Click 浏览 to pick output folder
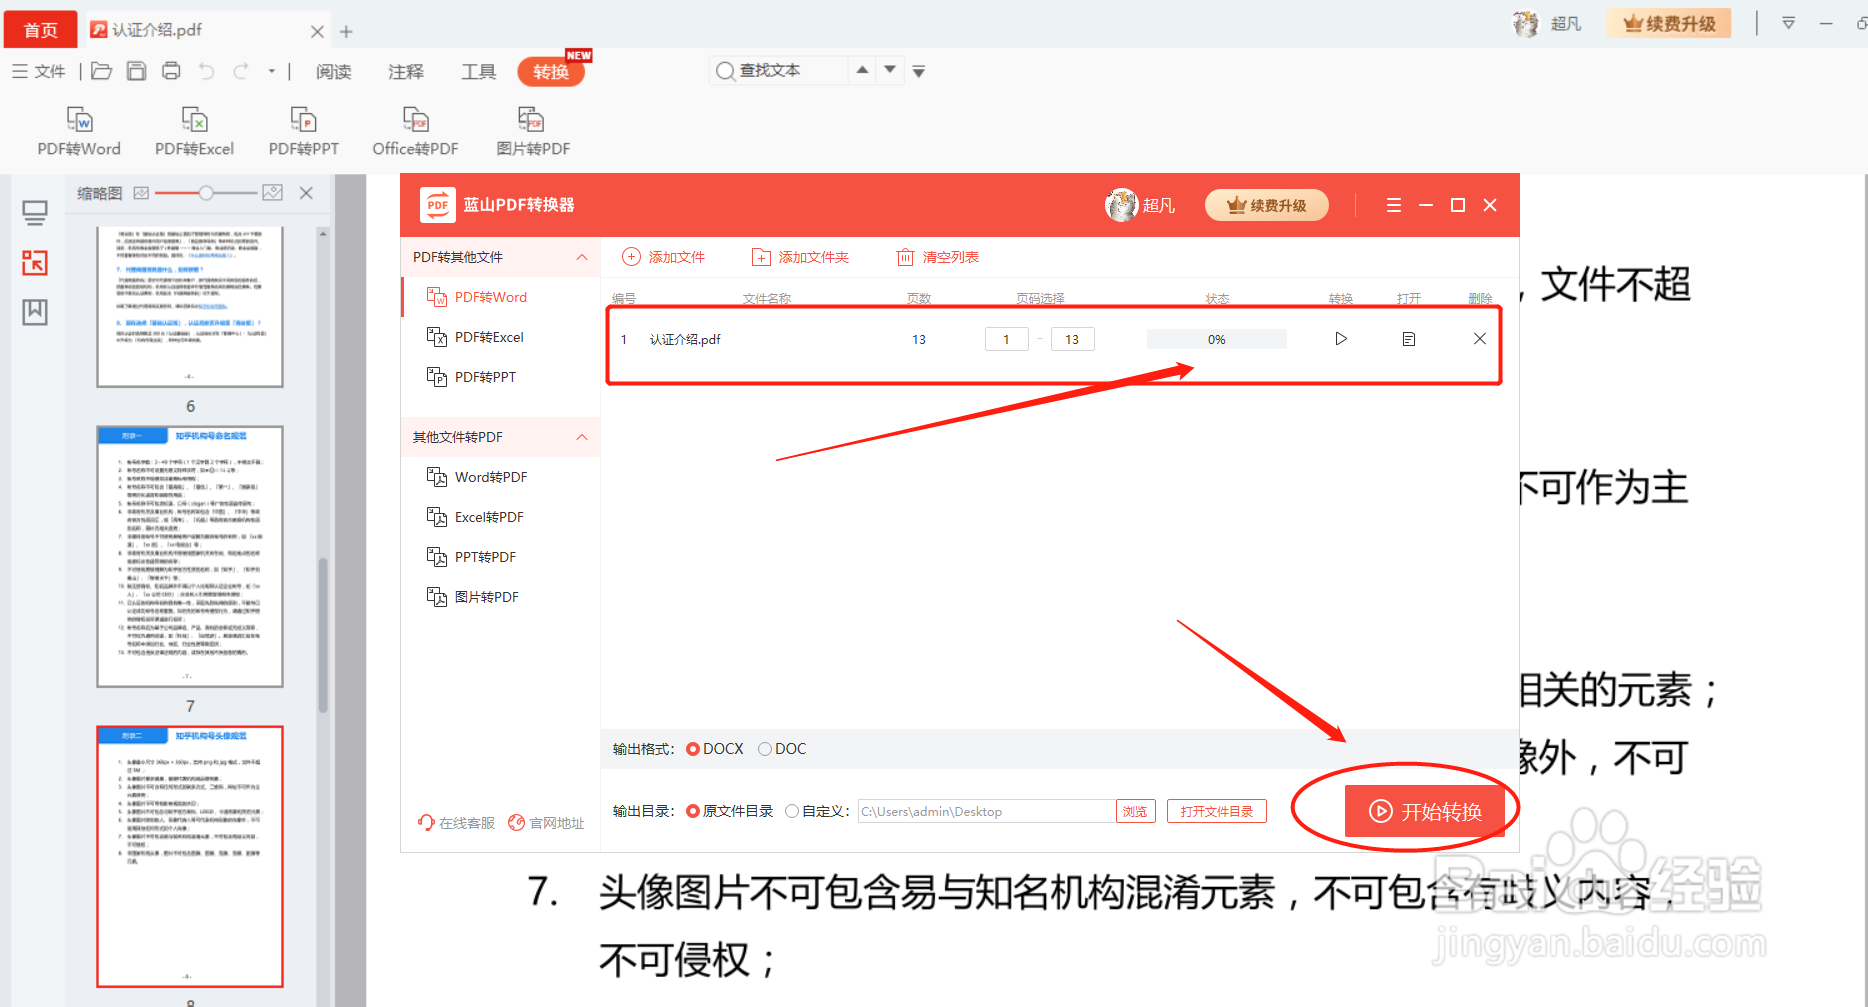Viewport: 1868px width, 1007px height. click(1135, 811)
